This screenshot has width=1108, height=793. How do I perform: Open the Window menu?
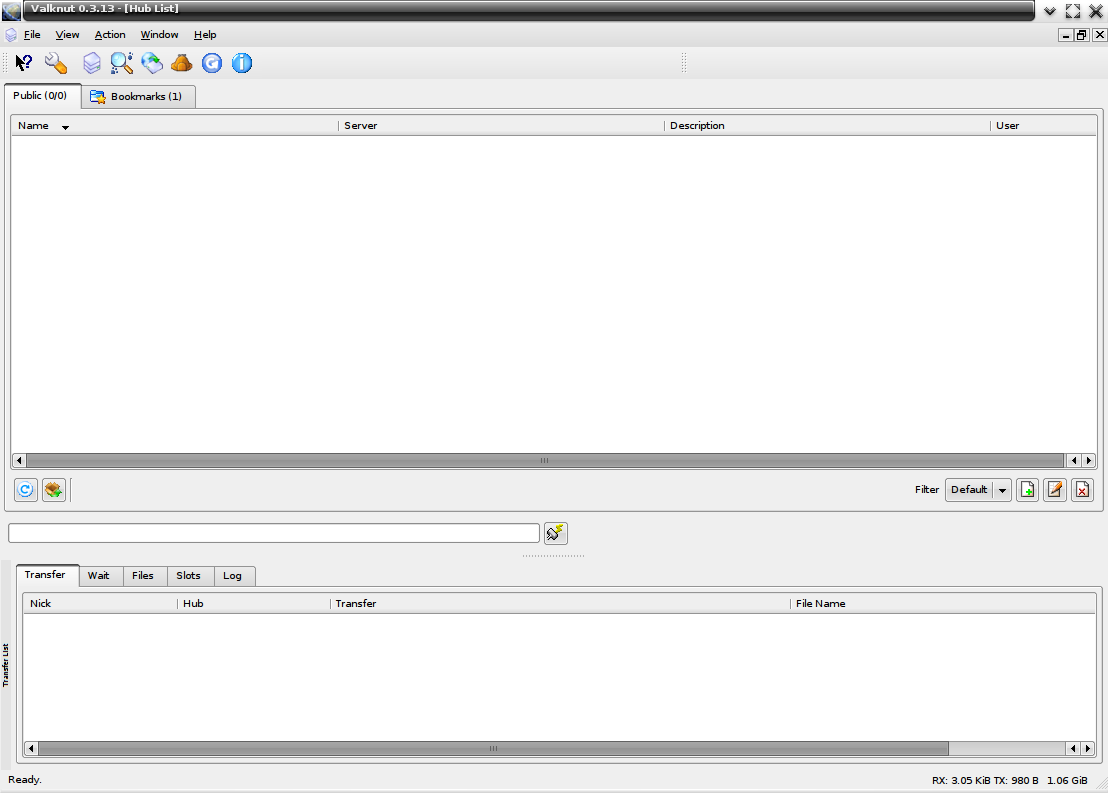[x=160, y=35]
